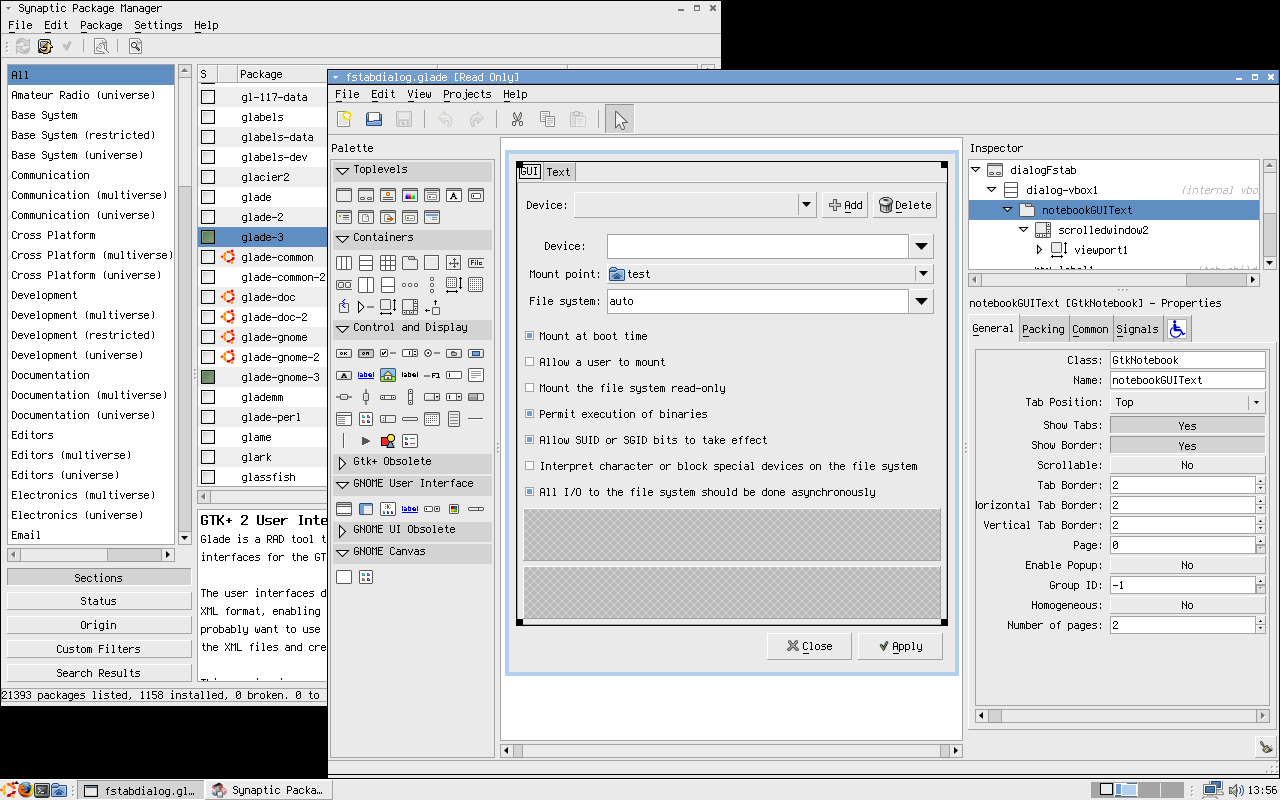This screenshot has width=1280, height=800.
Task: Click the Delete button in the dialog
Action: point(905,205)
